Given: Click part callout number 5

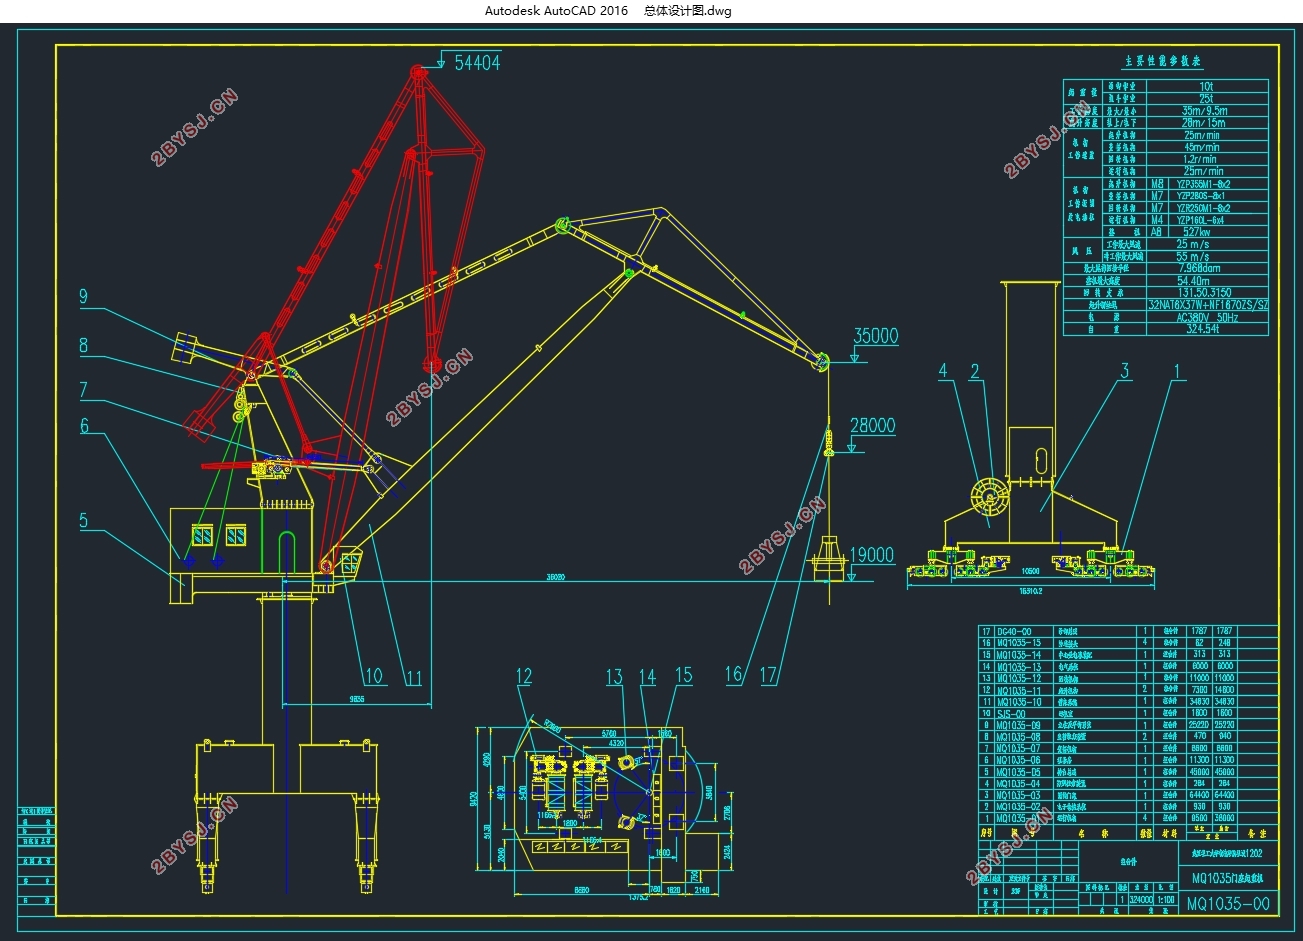Looking at the screenshot, I should (84, 521).
